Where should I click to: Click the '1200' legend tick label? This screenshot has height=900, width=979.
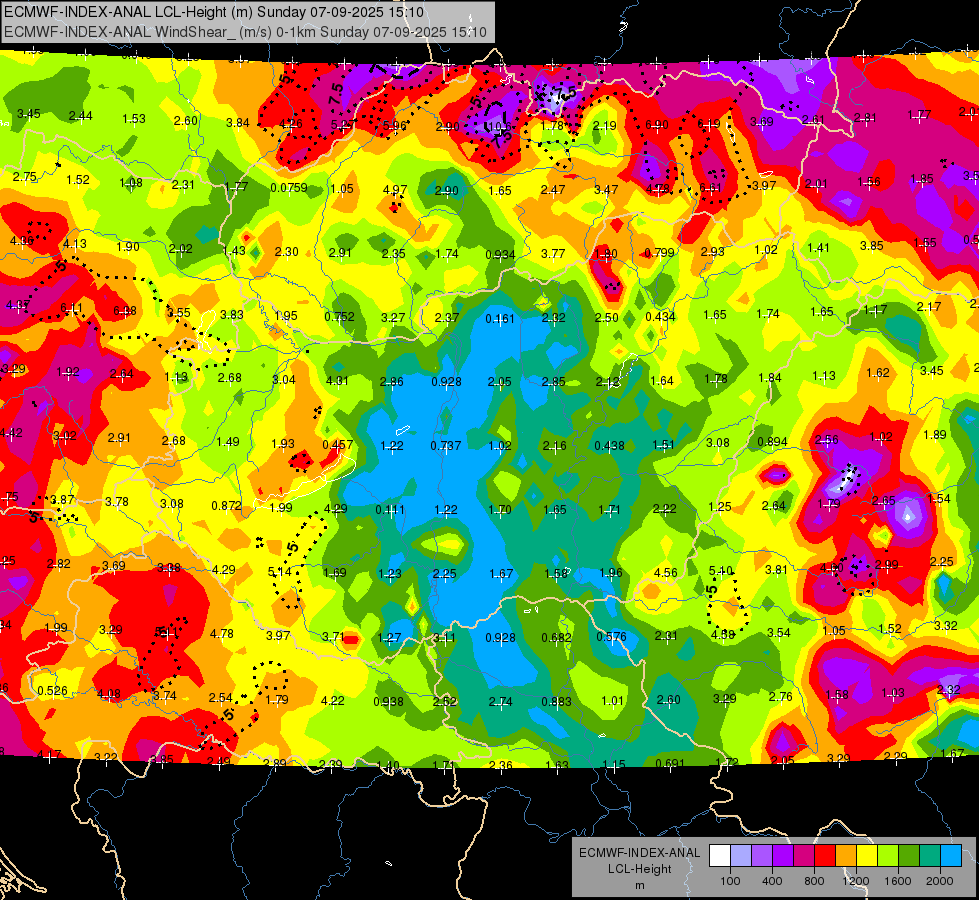tap(856, 881)
